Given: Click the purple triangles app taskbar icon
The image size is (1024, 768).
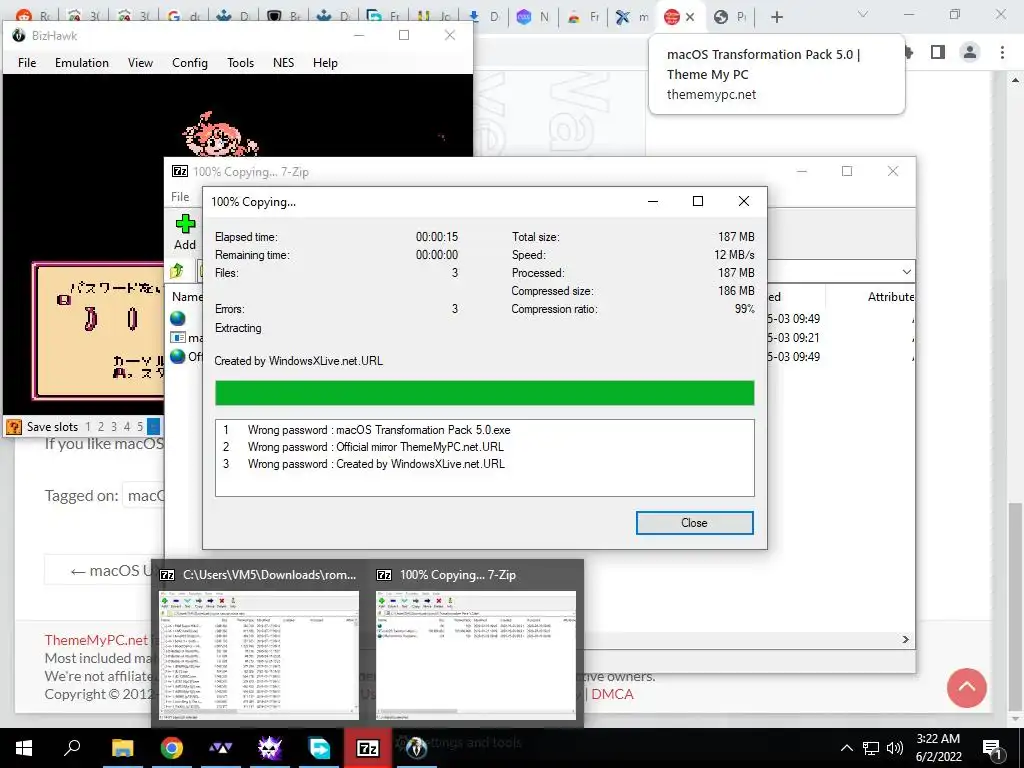Looking at the screenshot, I should pyautogui.click(x=221, y=748).
